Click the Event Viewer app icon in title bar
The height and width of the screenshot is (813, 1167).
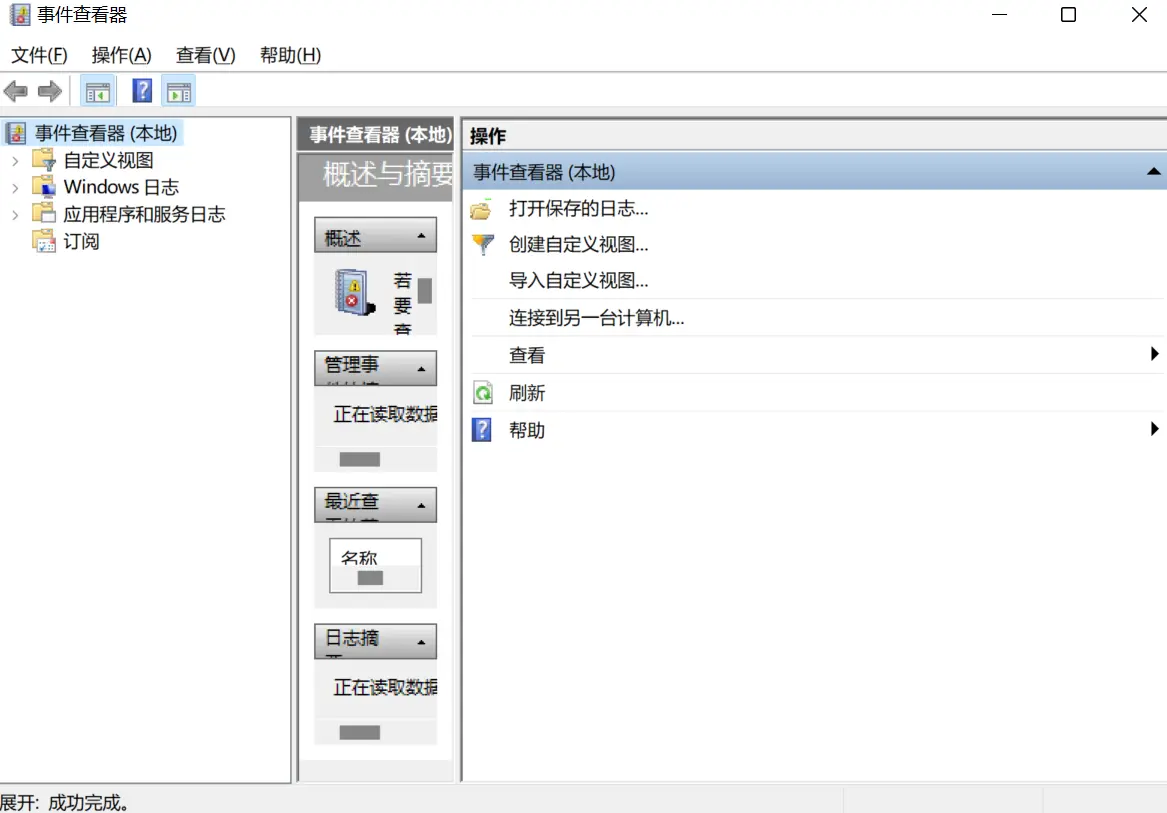(x=19, y=15)
